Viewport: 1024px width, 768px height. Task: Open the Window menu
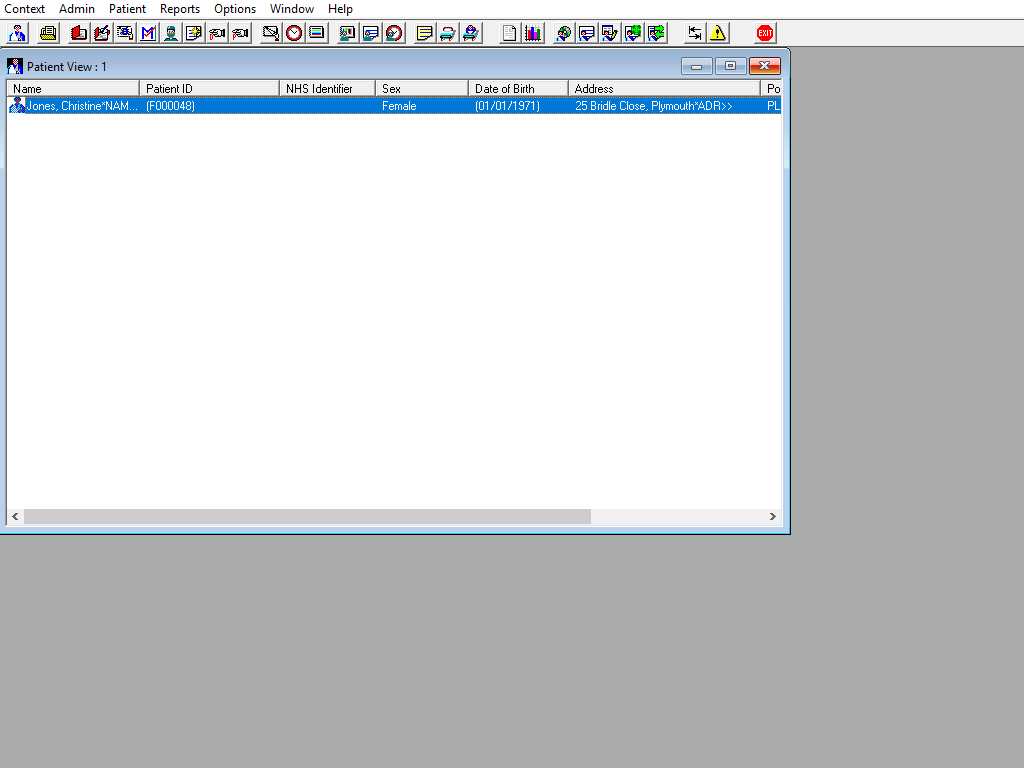tap(291, 9)
